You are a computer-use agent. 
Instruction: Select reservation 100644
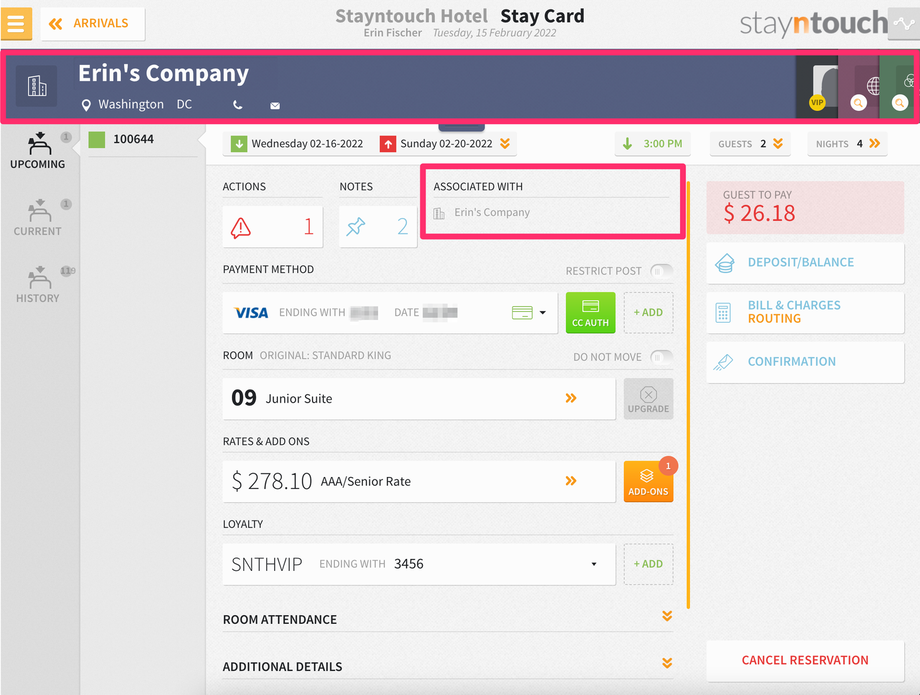(x=133, y=139)
